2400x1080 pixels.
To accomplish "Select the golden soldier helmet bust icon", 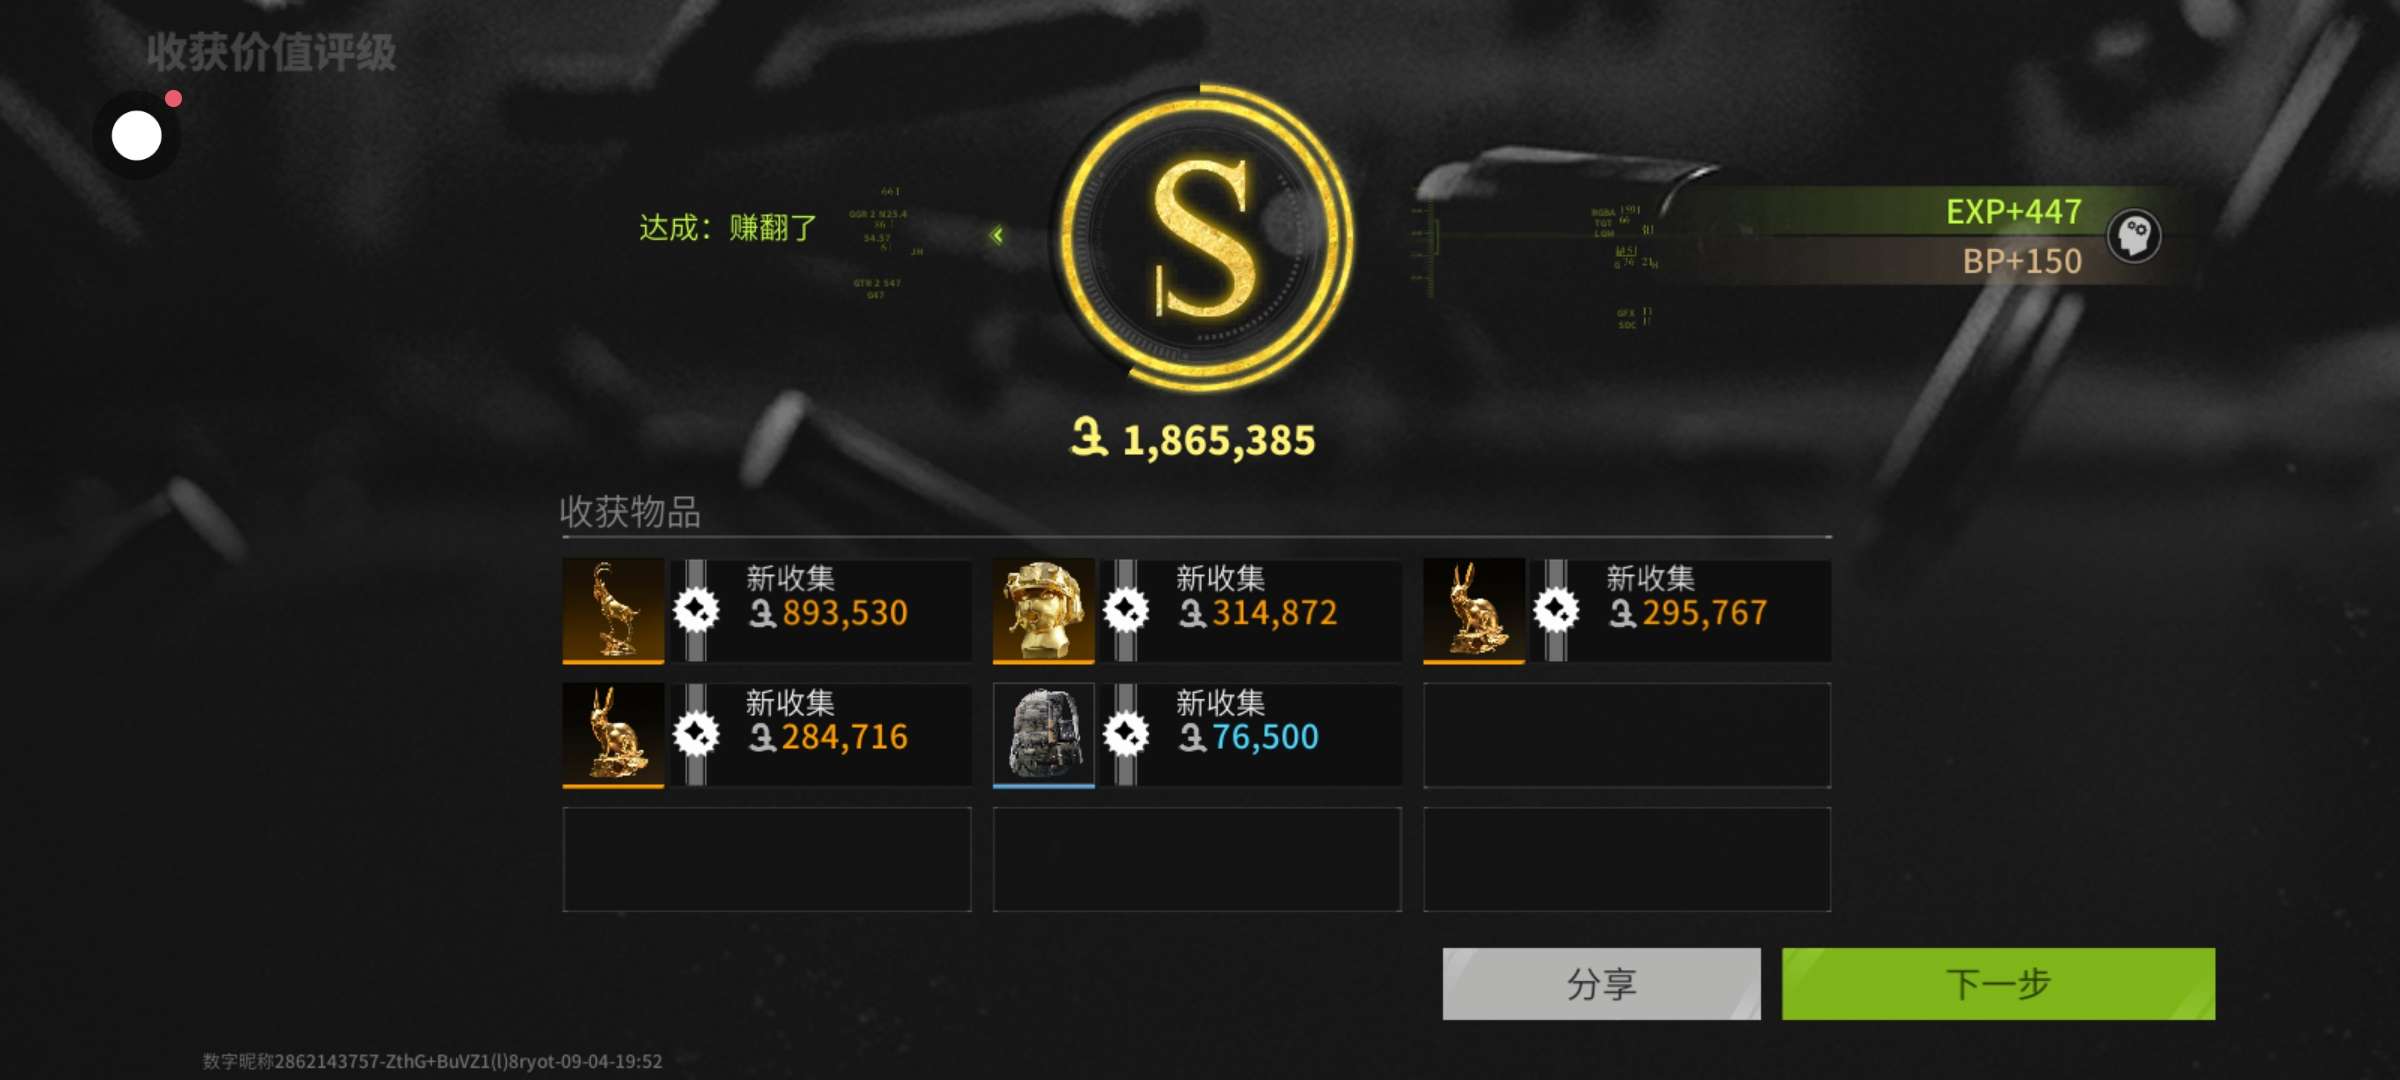I will 1043,610.
